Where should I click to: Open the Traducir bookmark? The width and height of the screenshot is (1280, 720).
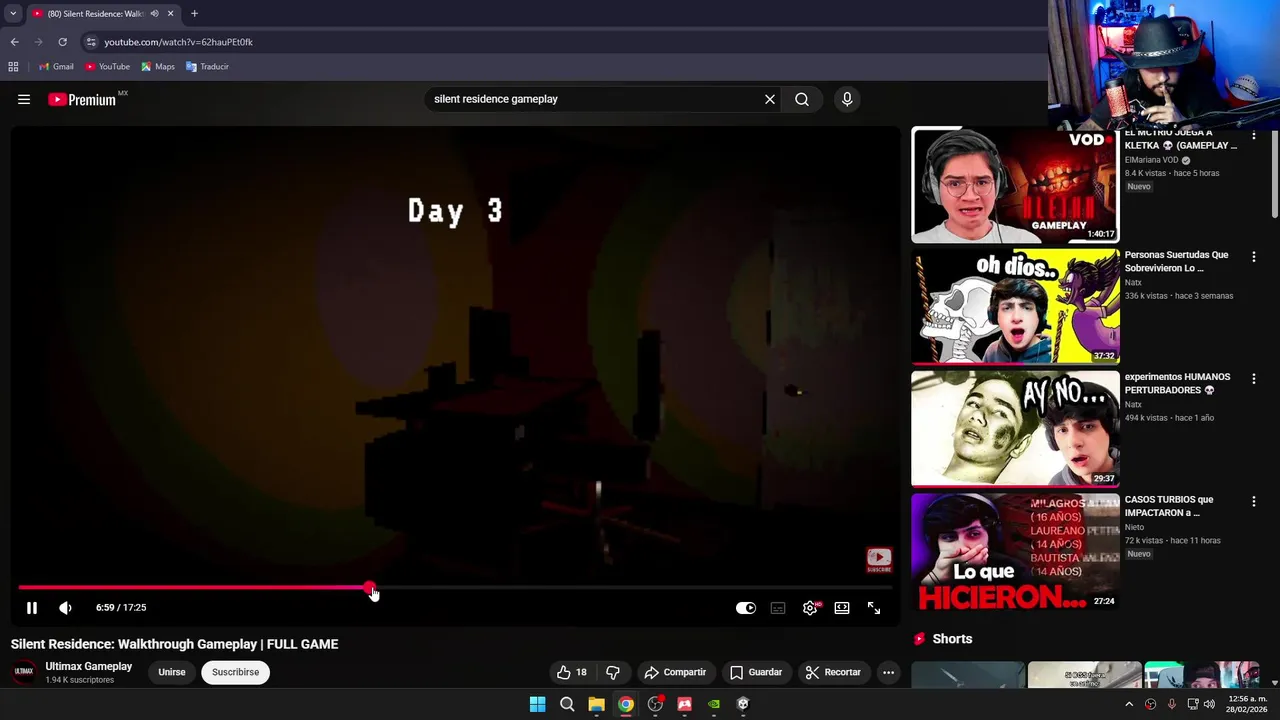point(207,67)
